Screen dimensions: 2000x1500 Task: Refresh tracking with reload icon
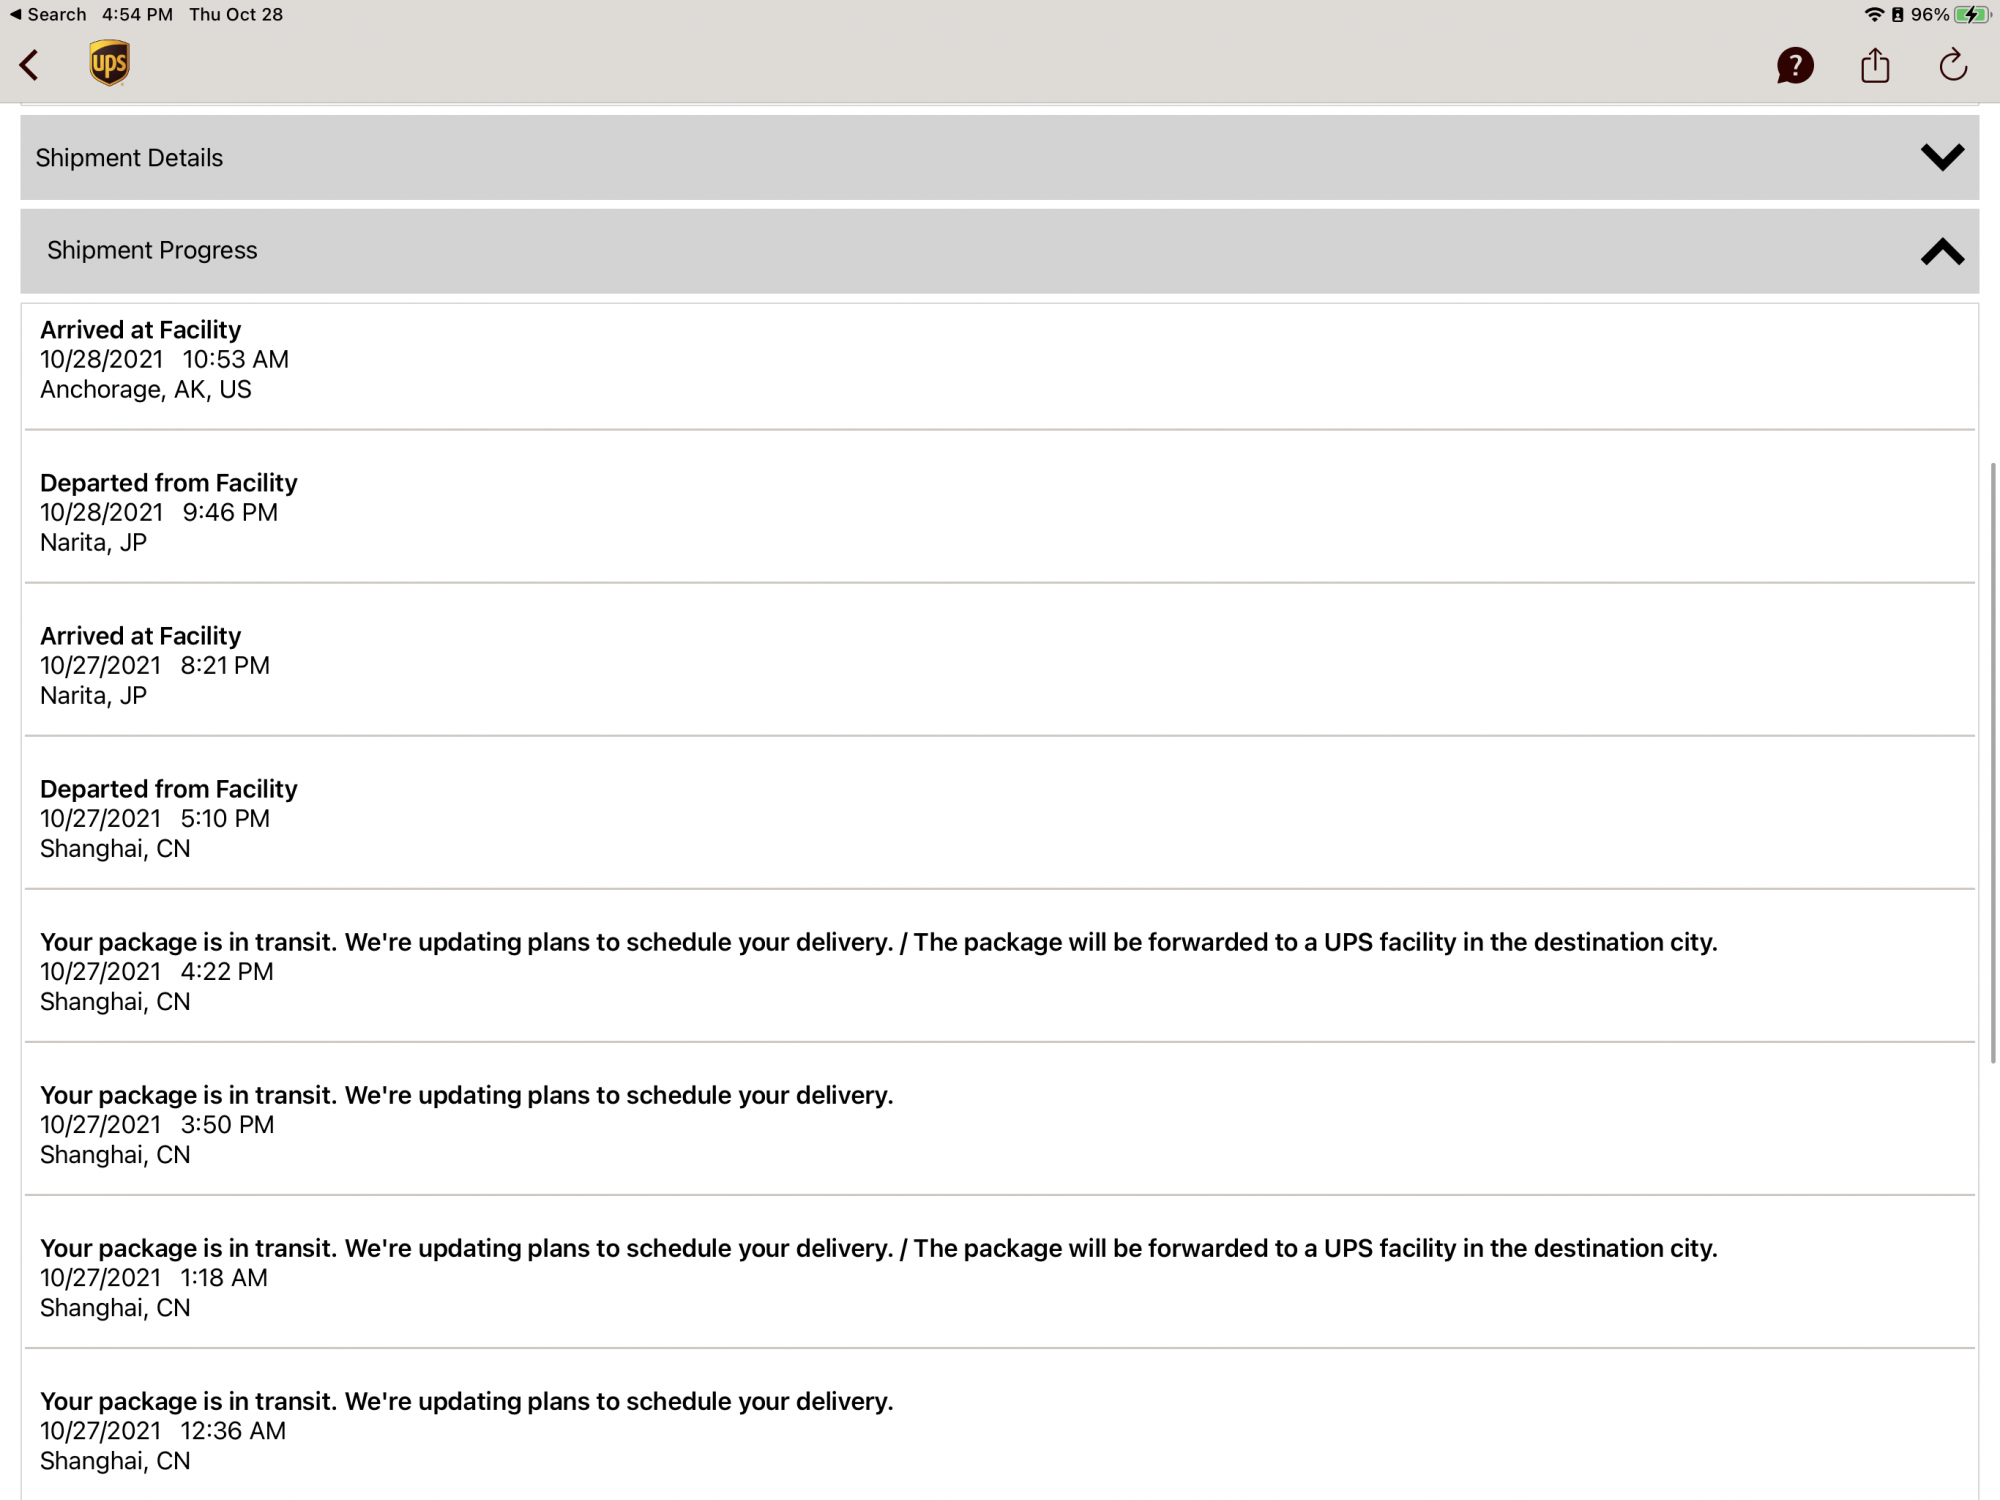pyautogui.click(x=1953, y=66)
